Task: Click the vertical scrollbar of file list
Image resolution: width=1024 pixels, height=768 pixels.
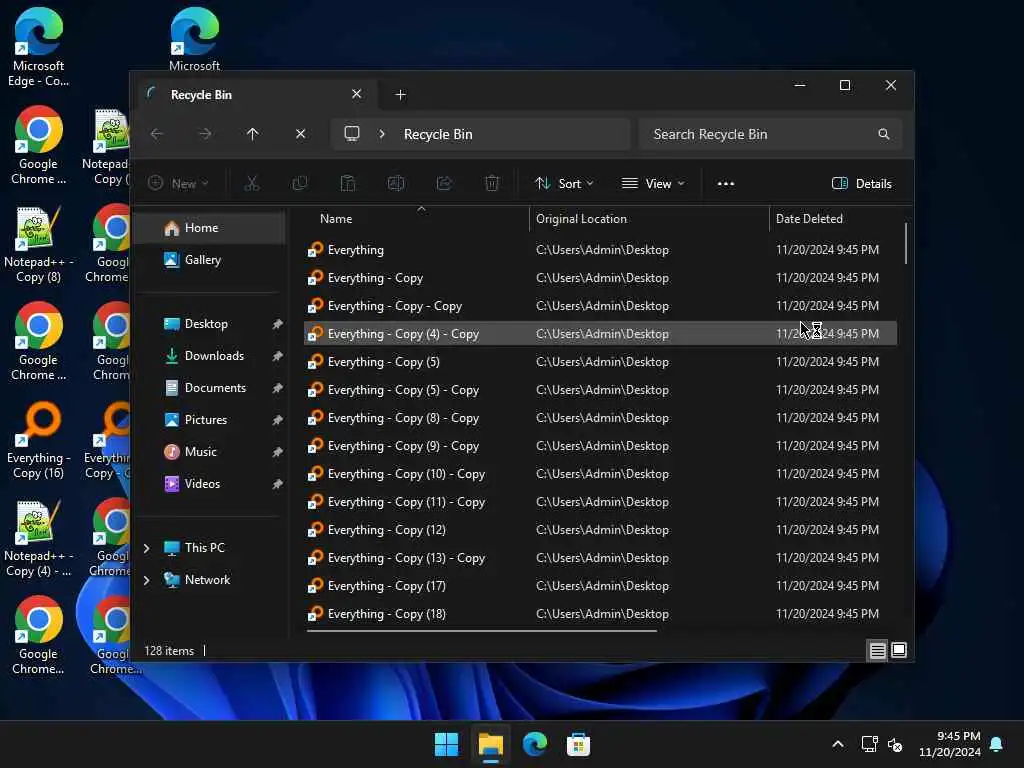Action: 905,243
